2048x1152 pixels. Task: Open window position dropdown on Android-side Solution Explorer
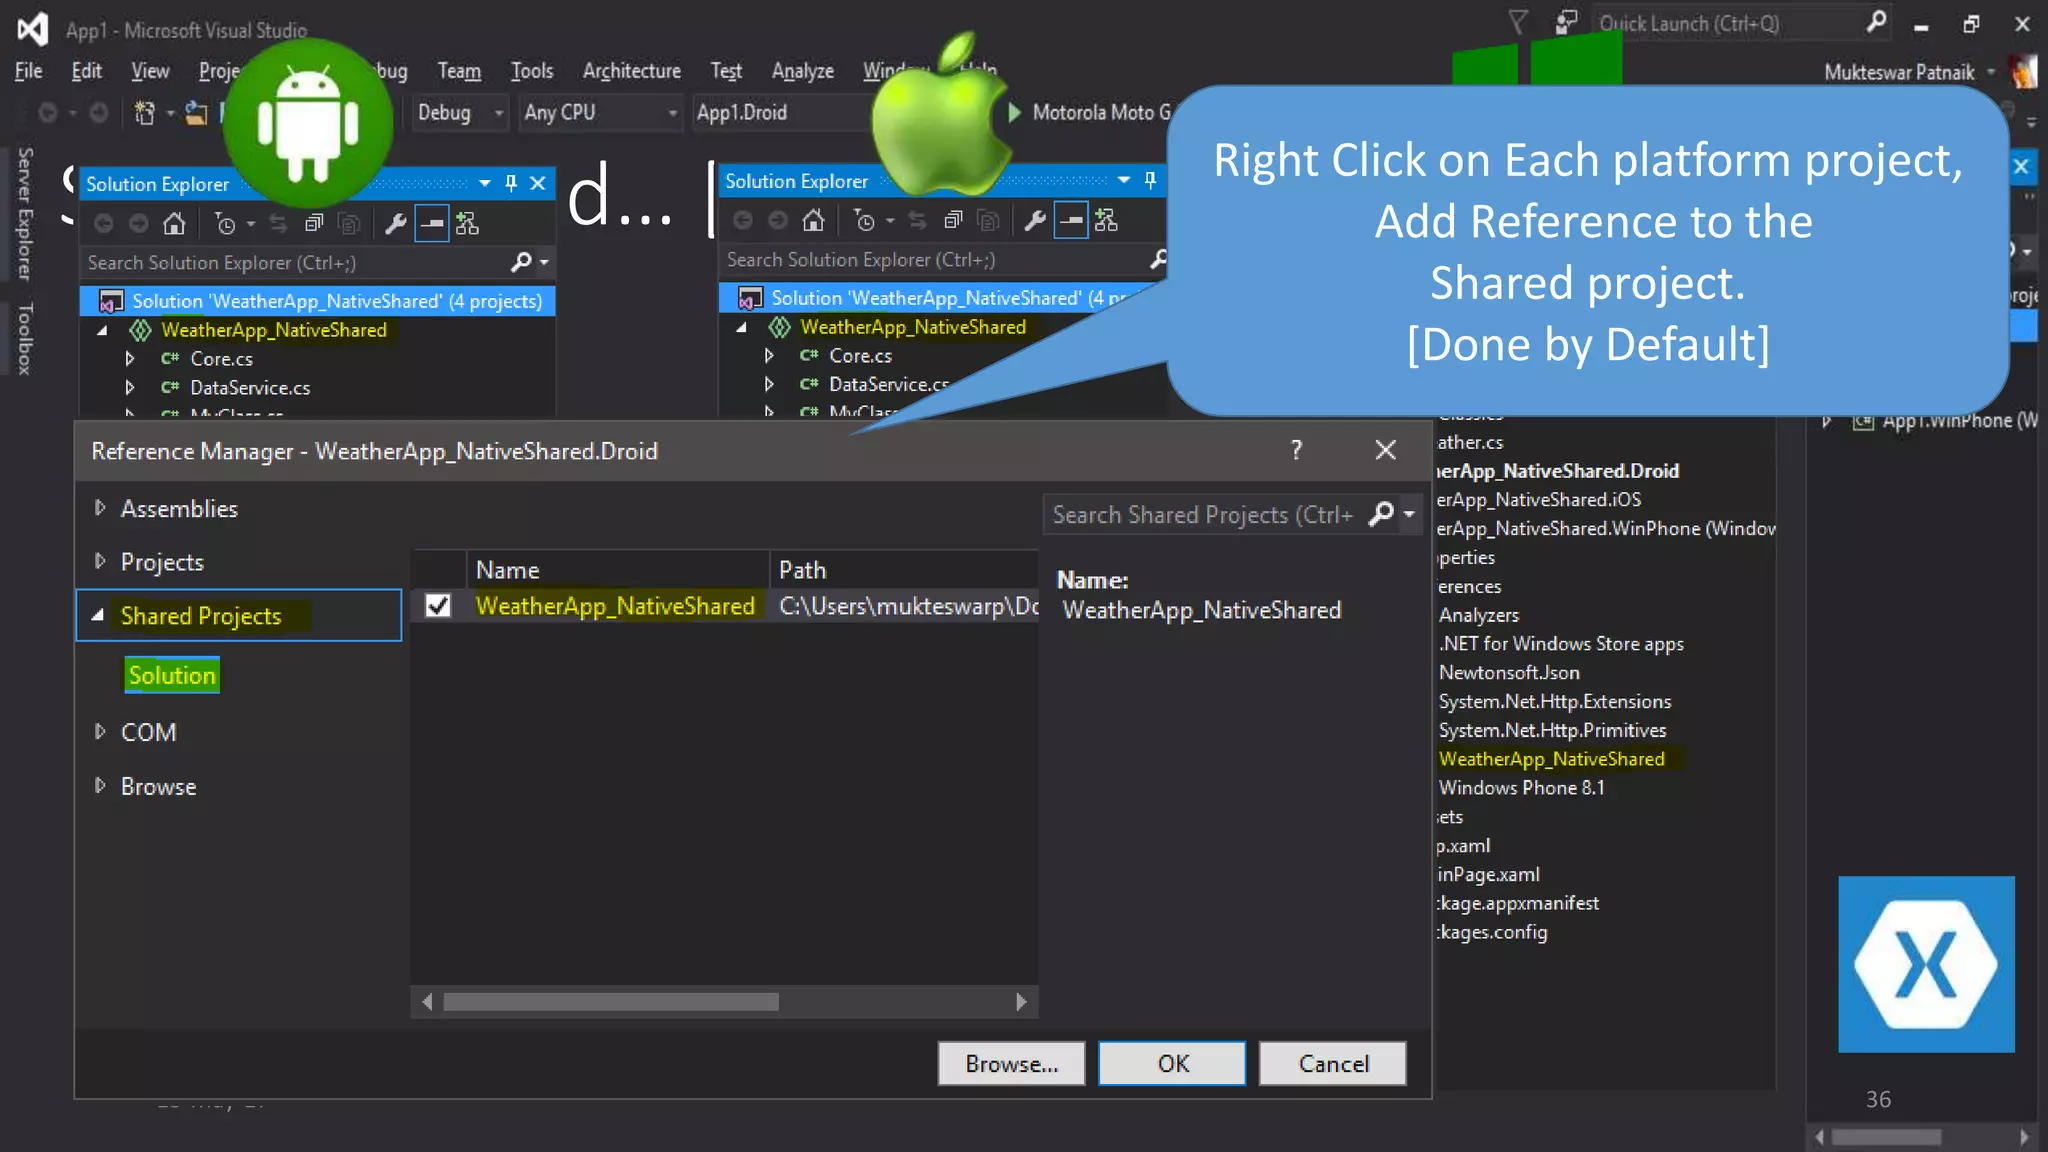click(x=485, y=183)
